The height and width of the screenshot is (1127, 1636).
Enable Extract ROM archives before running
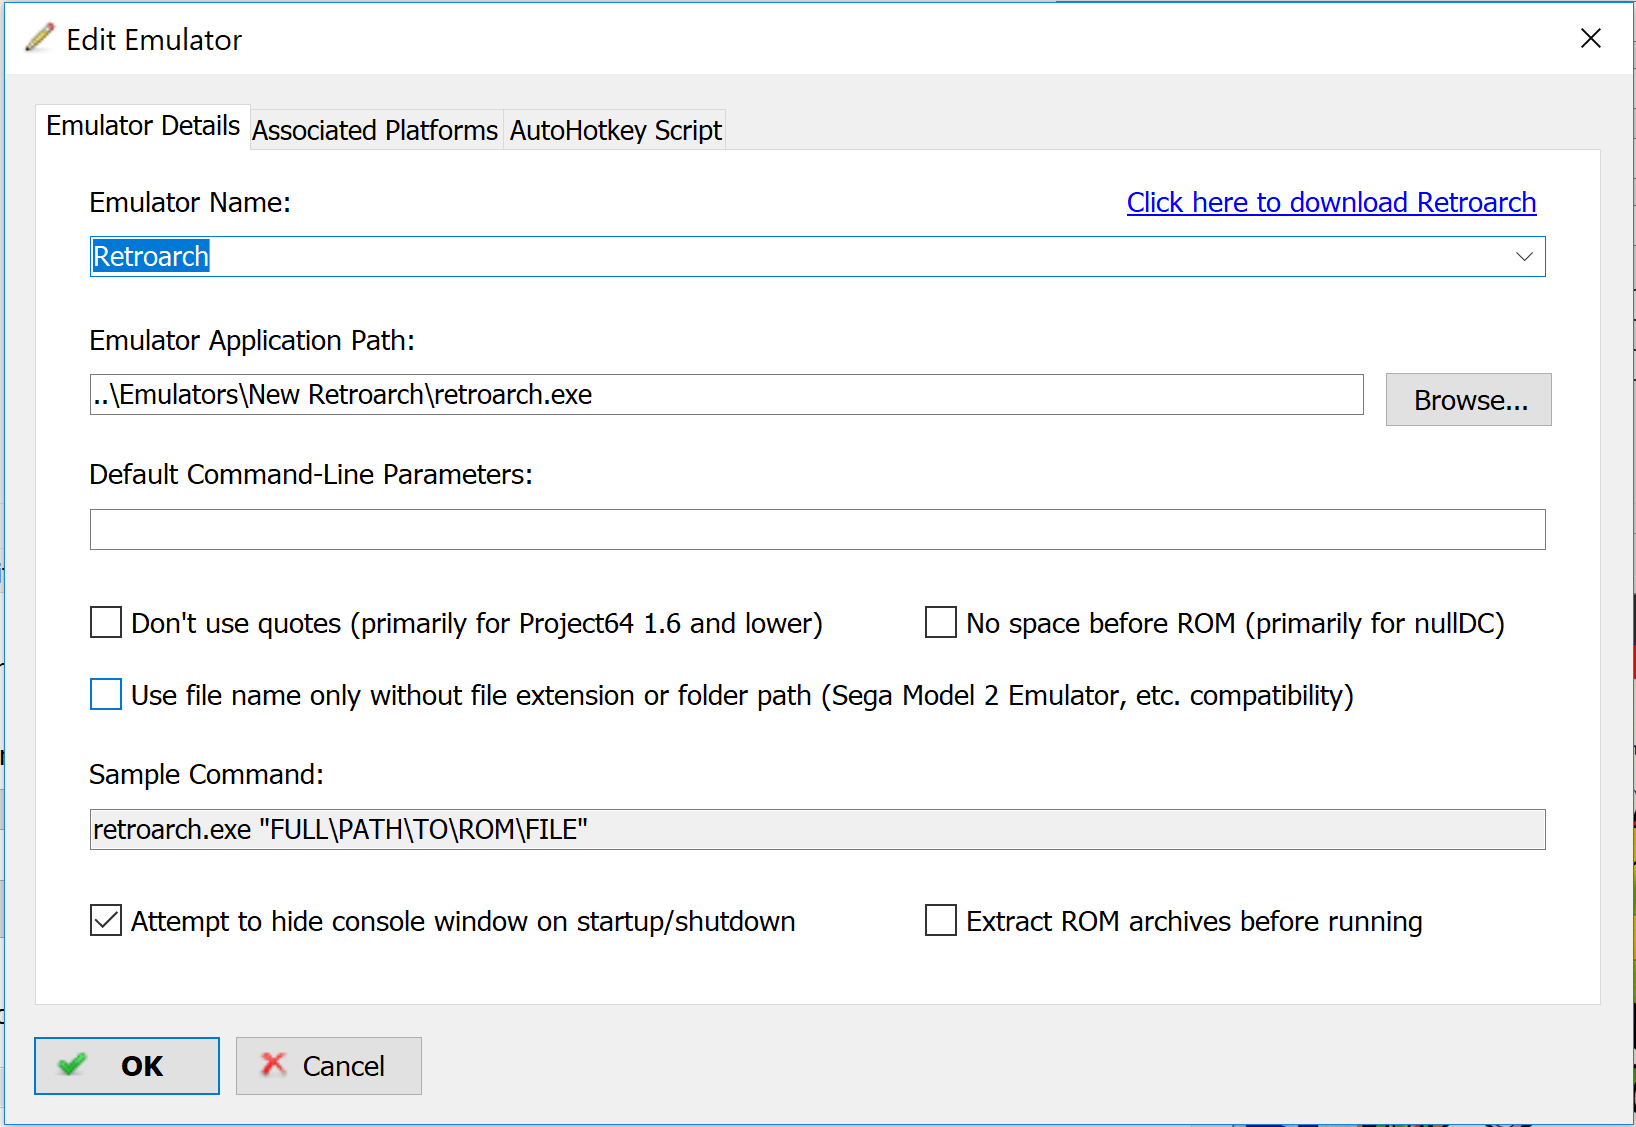941,920
